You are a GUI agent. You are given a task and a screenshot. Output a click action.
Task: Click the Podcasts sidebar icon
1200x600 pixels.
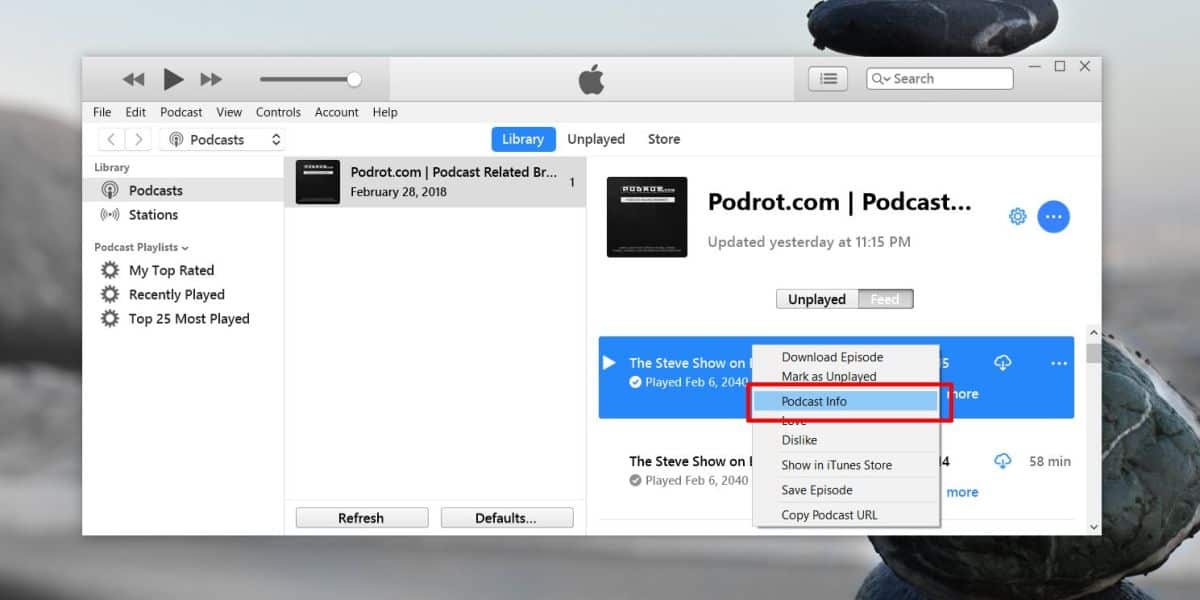pyautogui.click(x=110, y=190)
